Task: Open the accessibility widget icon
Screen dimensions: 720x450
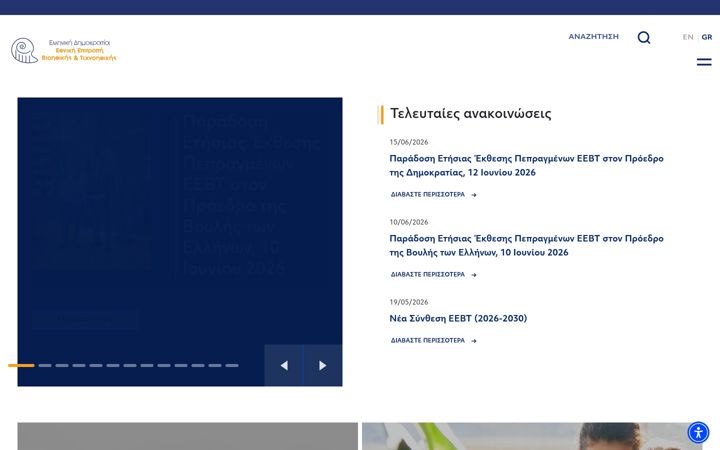Action: tap(698, 433)
